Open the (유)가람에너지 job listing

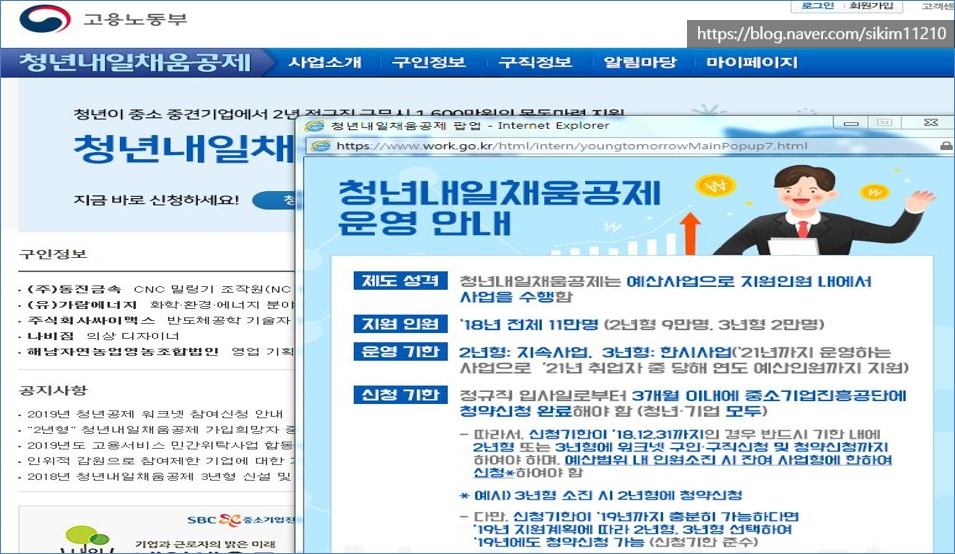pyautogui.click(x=161, y=304)
